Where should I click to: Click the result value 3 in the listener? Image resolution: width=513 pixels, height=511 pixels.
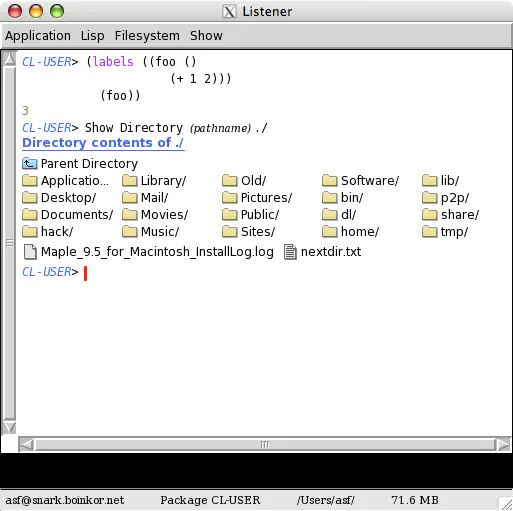25,111
